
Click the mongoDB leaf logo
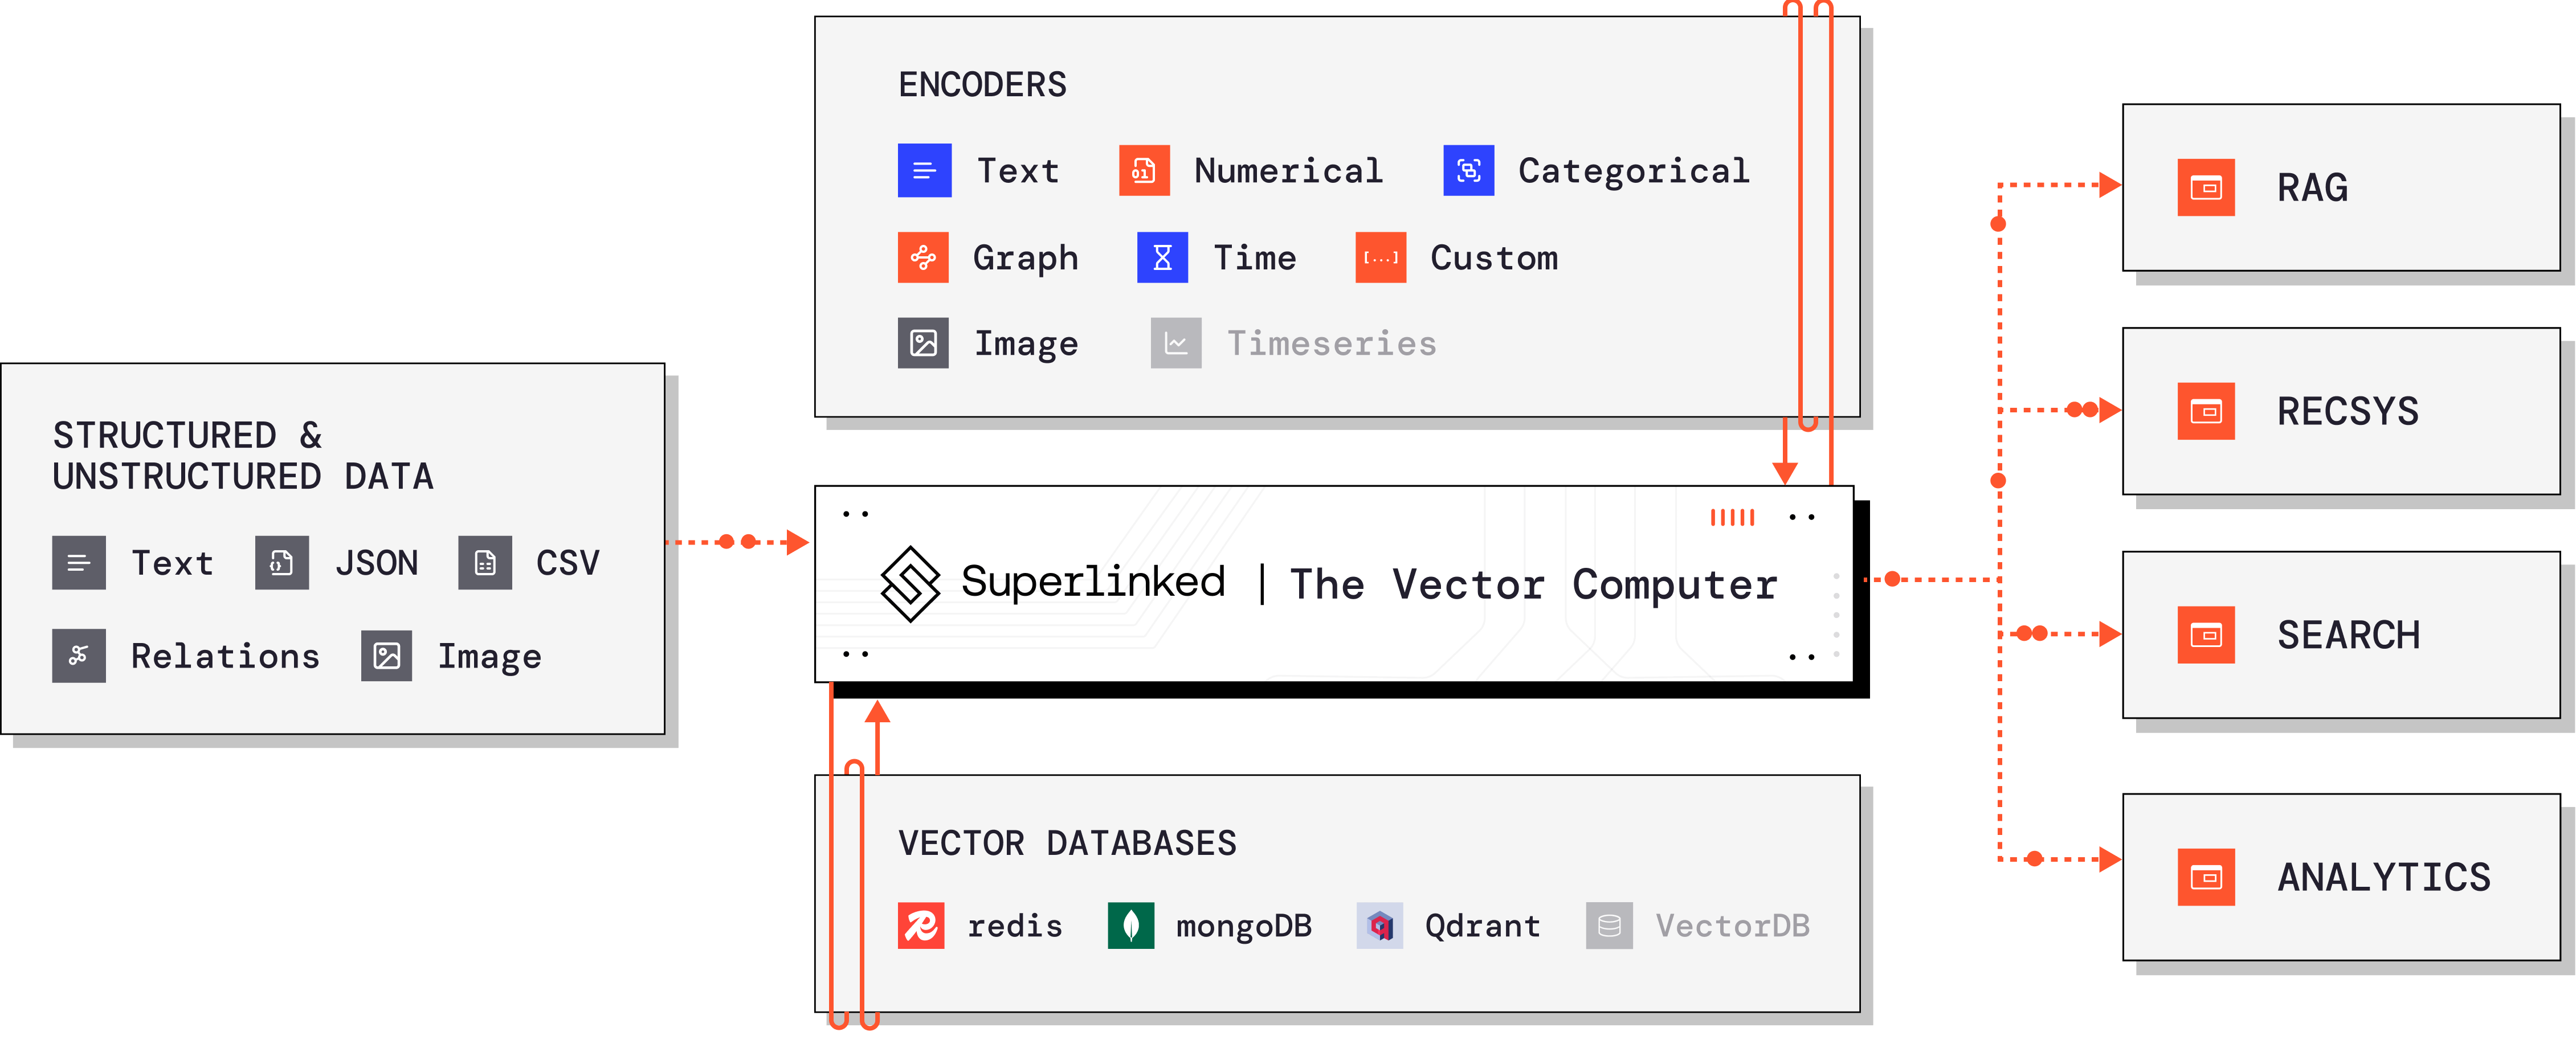coord(1131,926)
